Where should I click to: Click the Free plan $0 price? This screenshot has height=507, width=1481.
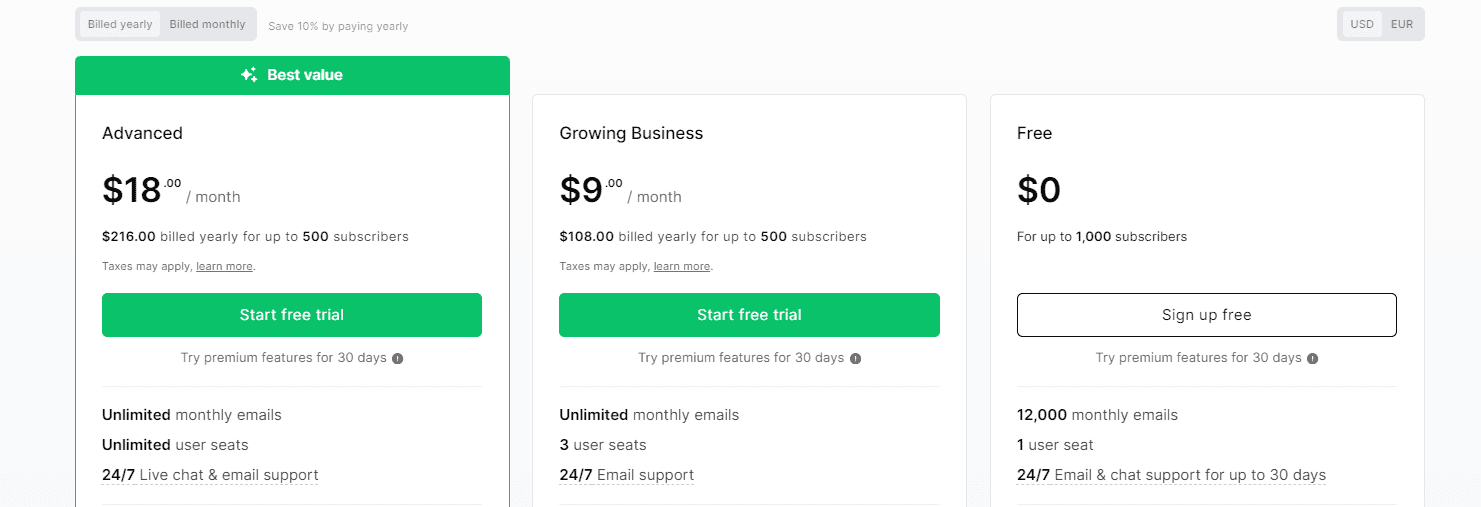pyautogui.click(x=1039, y=189)
